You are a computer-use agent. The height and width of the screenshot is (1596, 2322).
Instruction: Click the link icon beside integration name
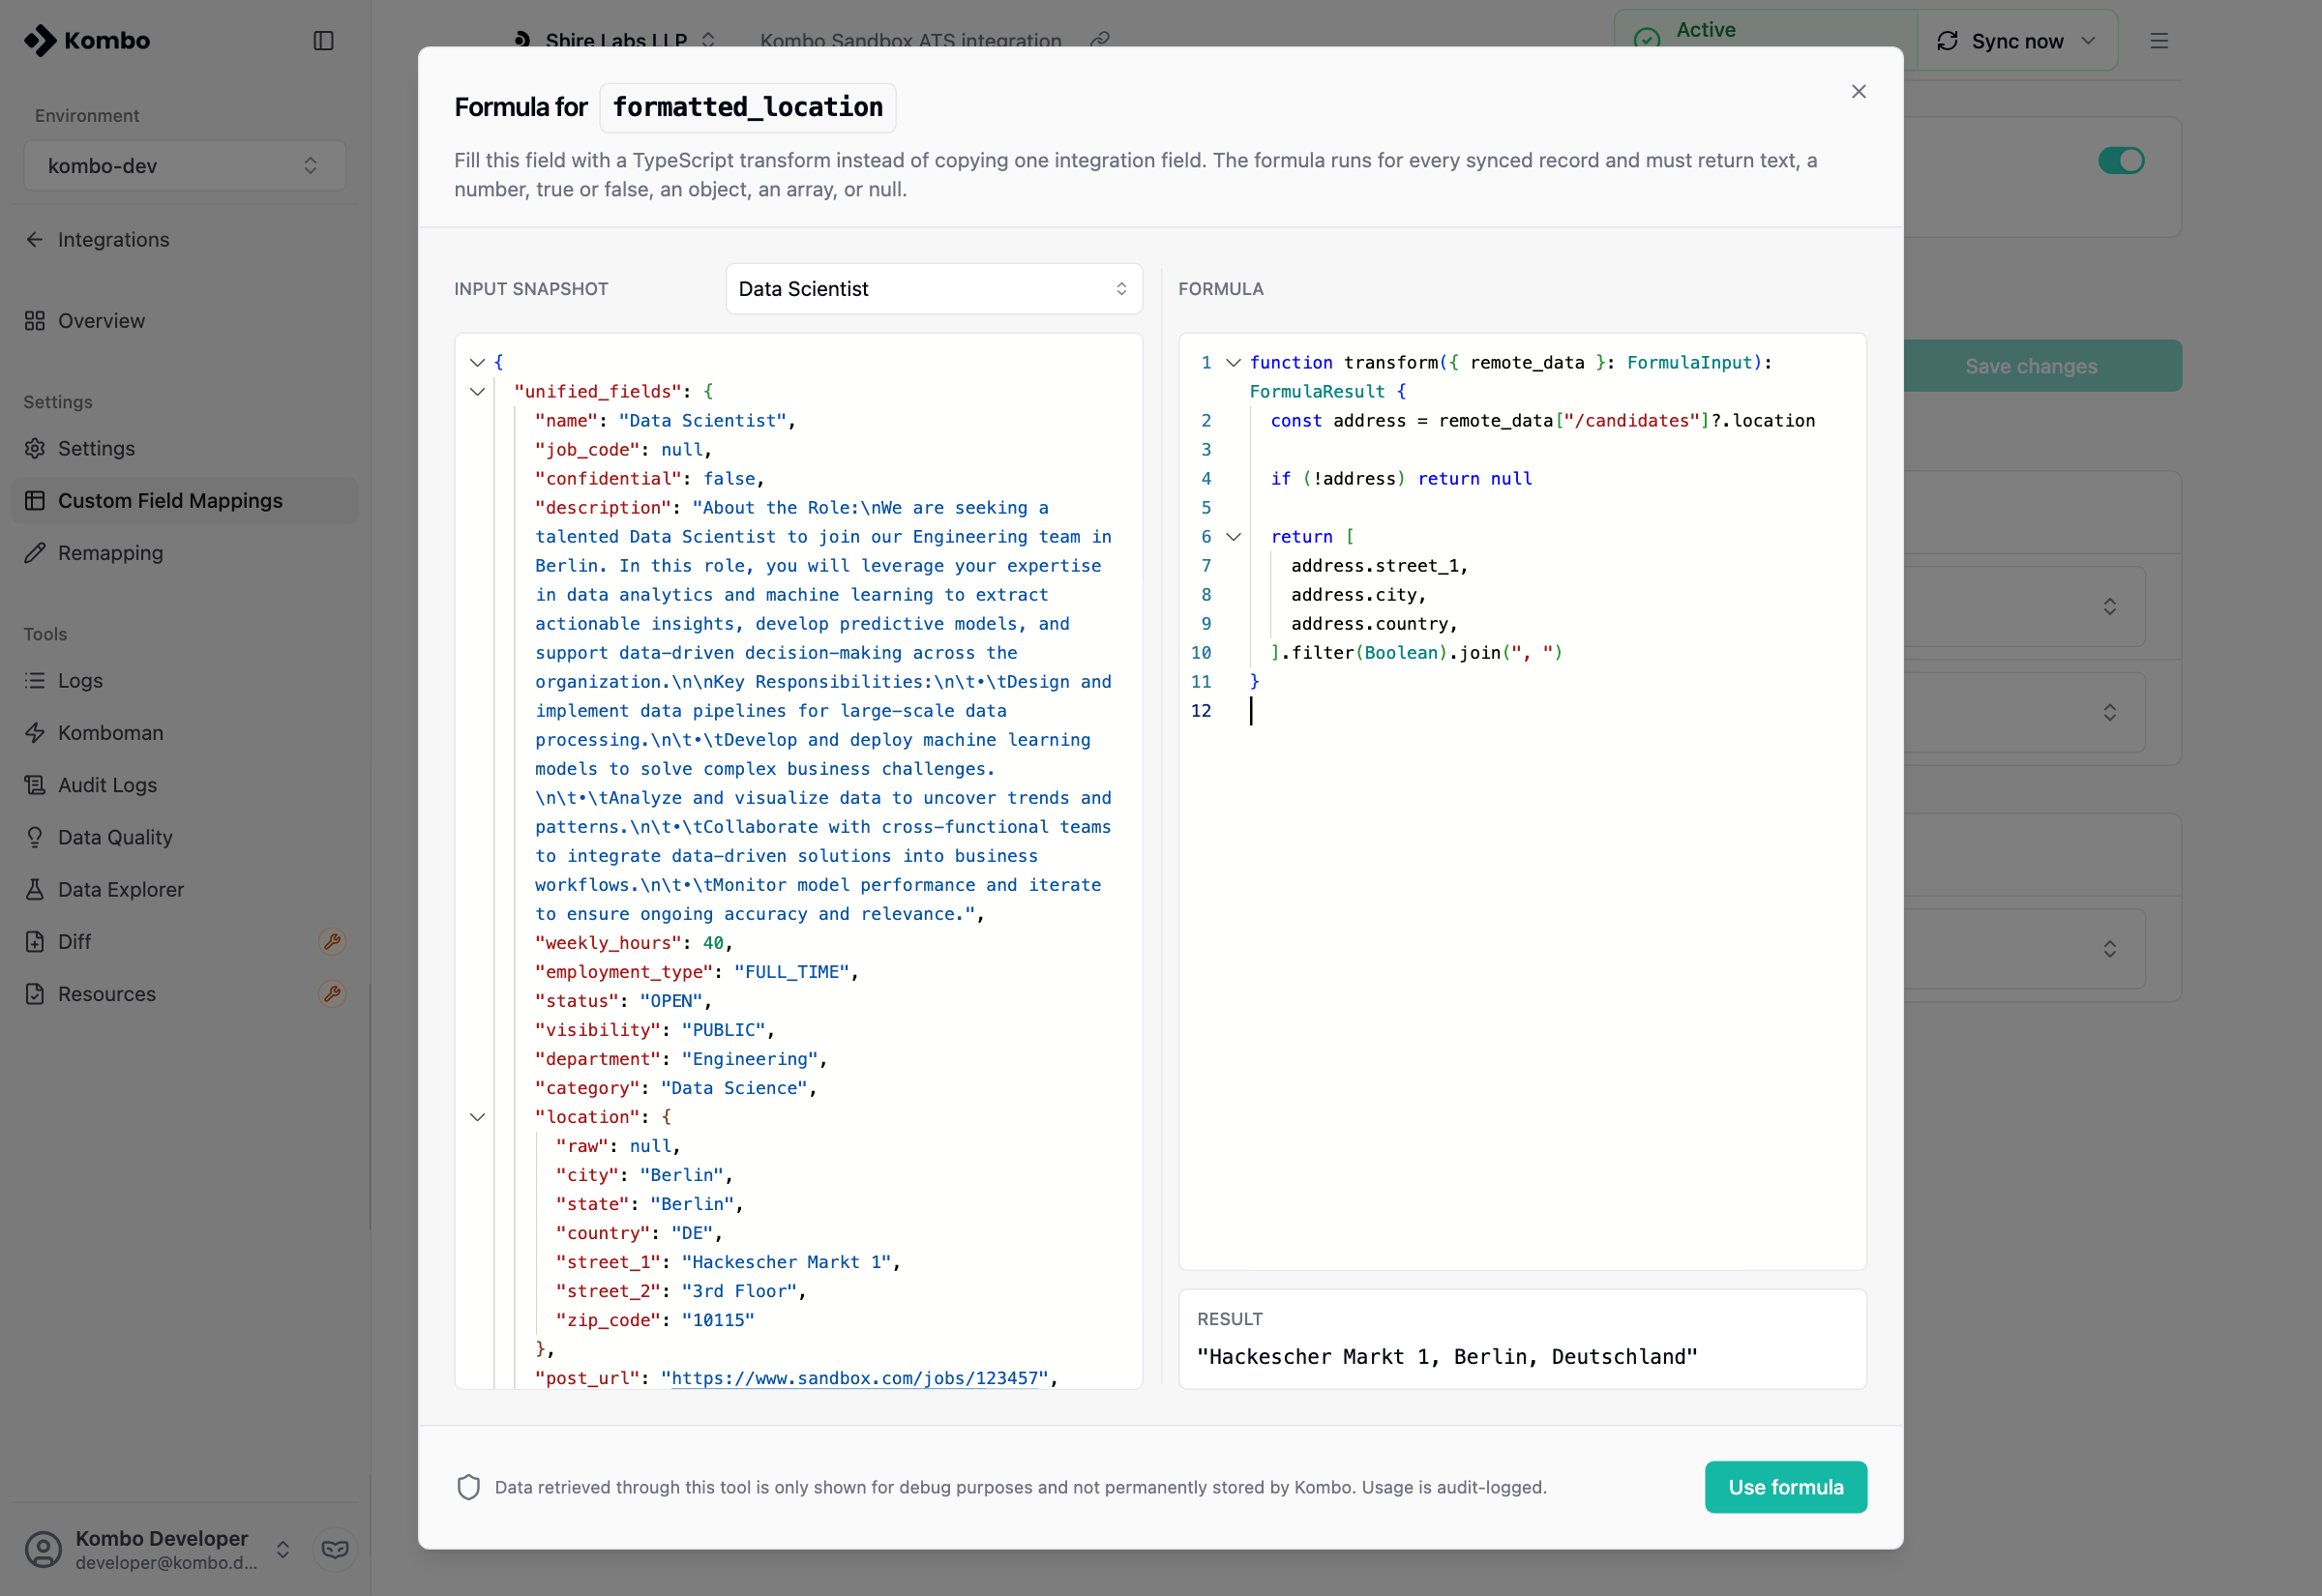pyautogui.click(x=1100, y=40)
